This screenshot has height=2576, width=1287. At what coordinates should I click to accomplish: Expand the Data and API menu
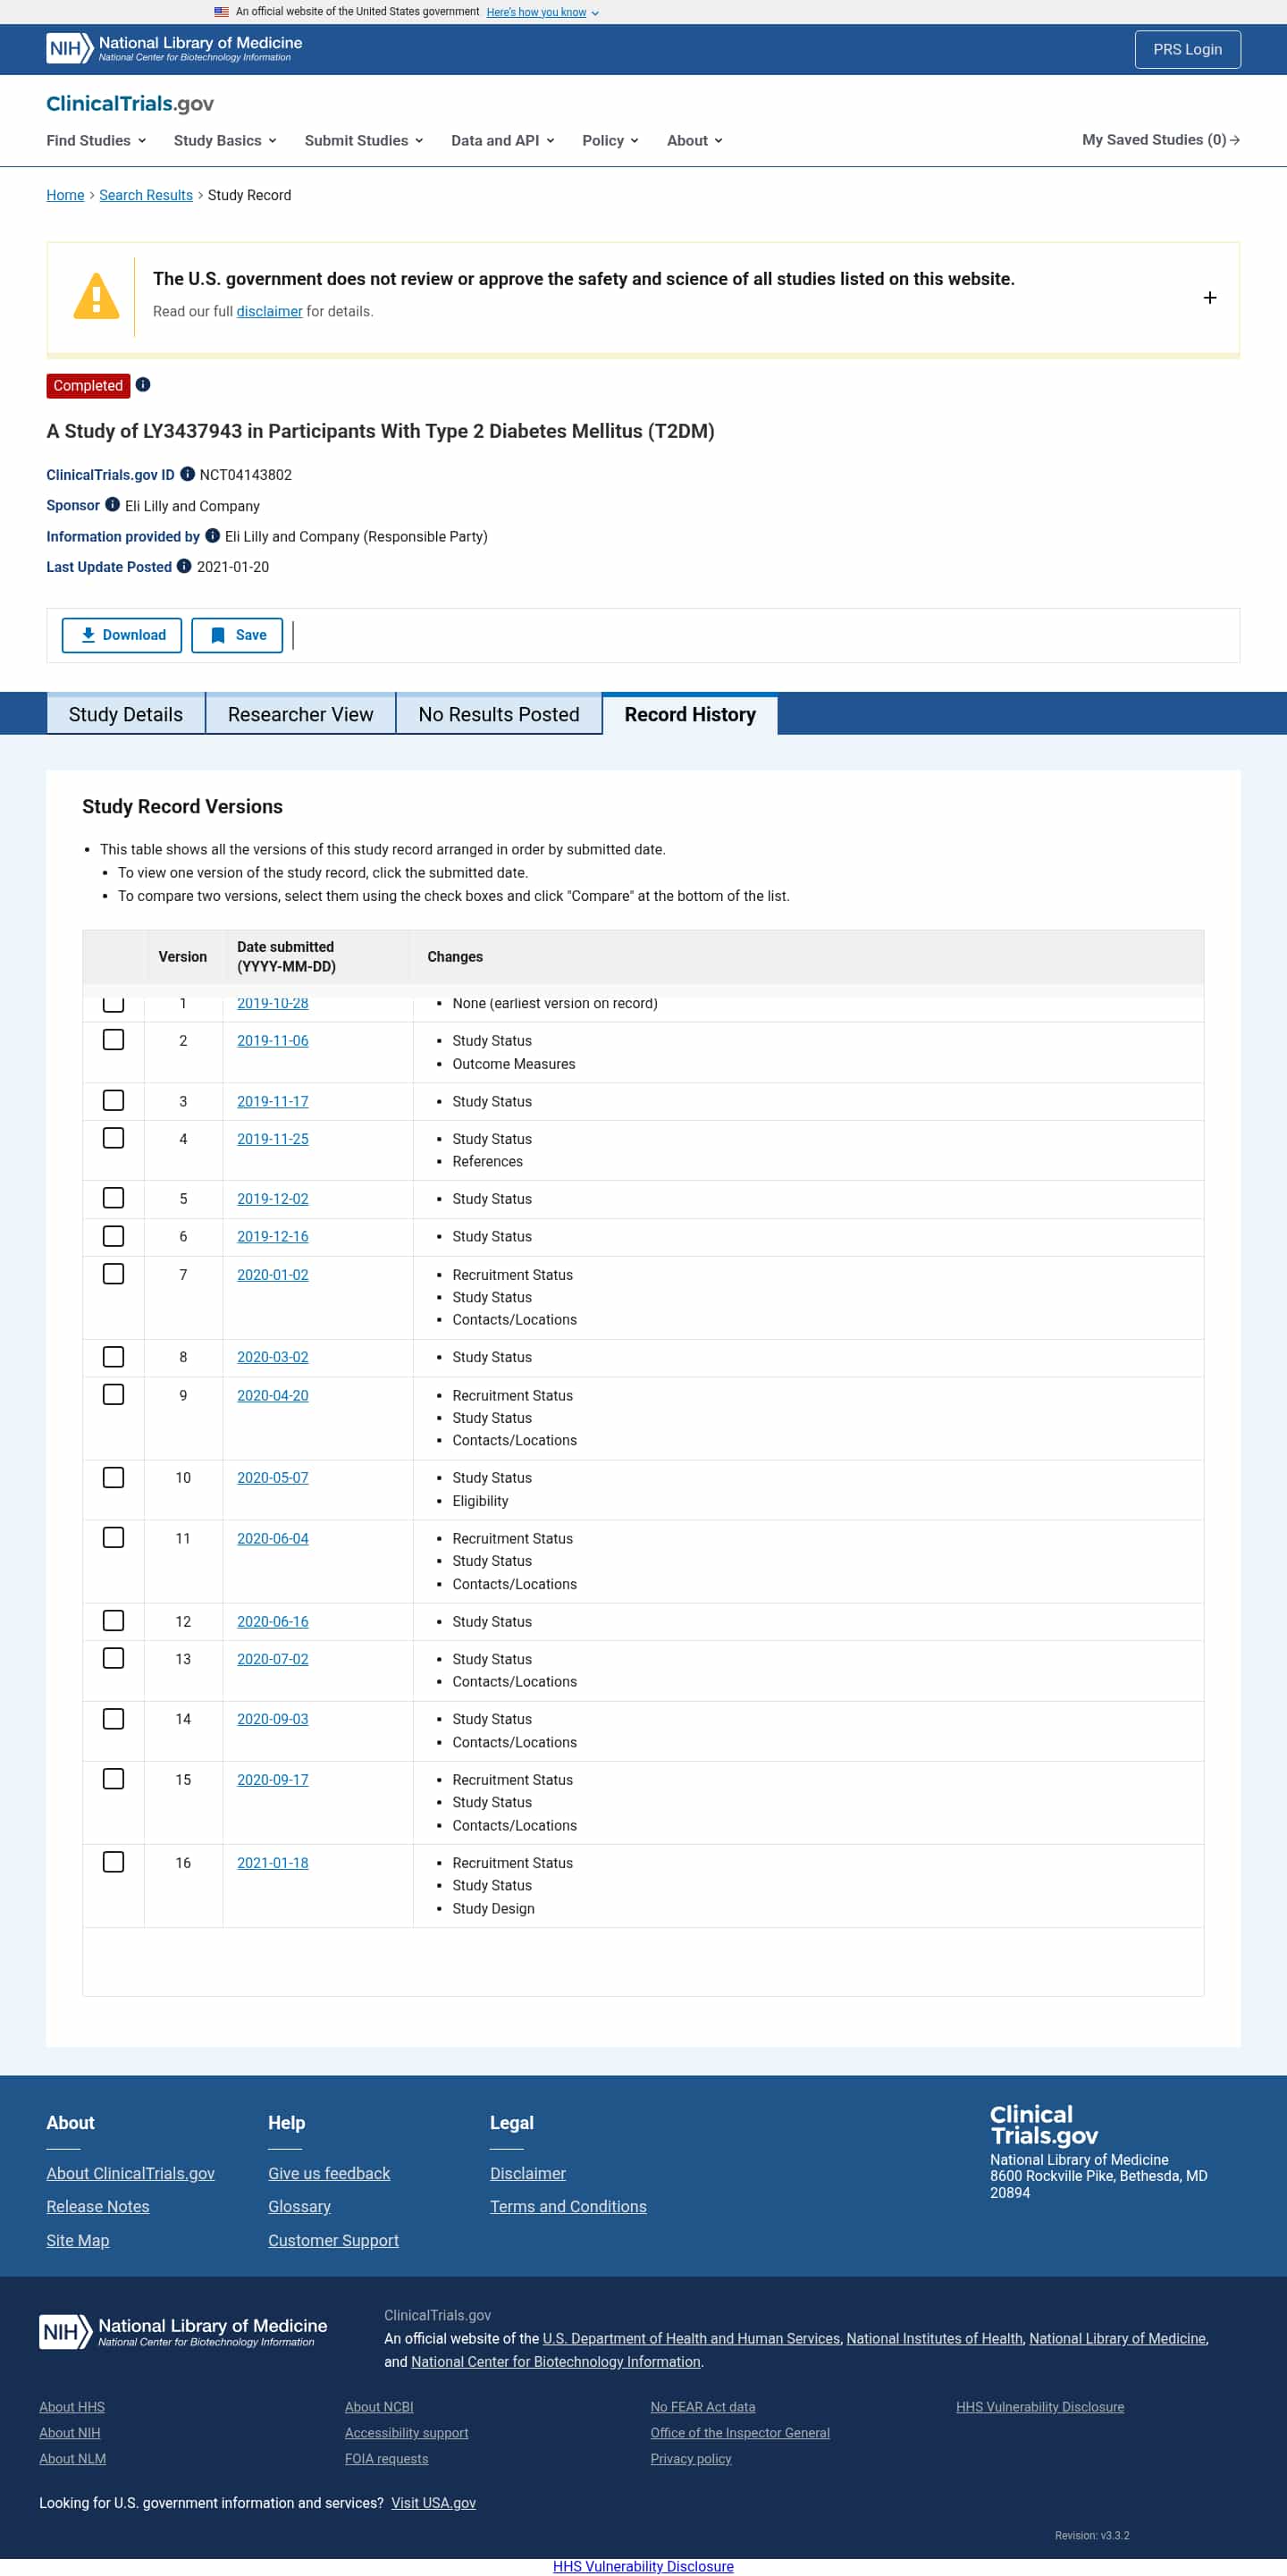502,141
